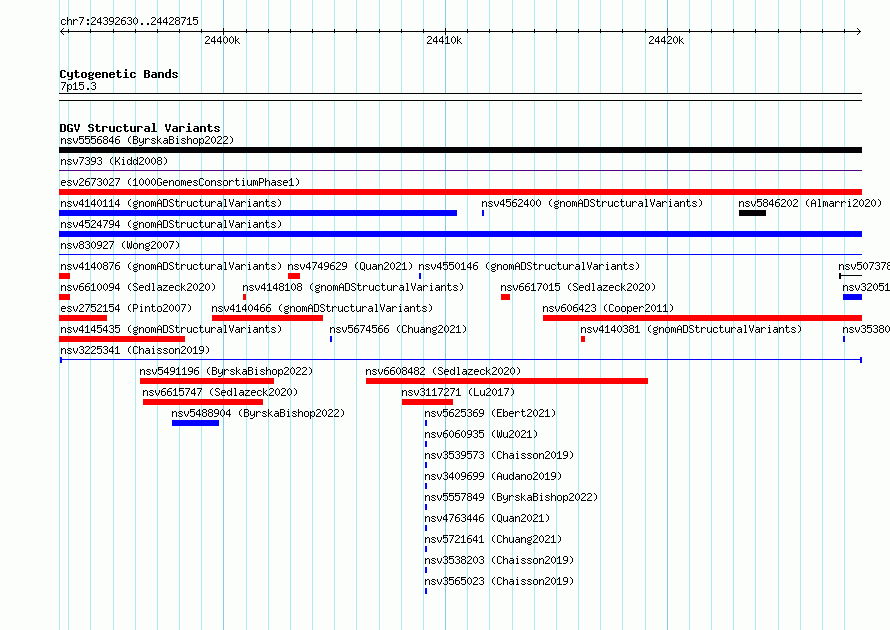Open nsv6060935 (Wu2021) label

pyautogui.click(x=481, y=434)
